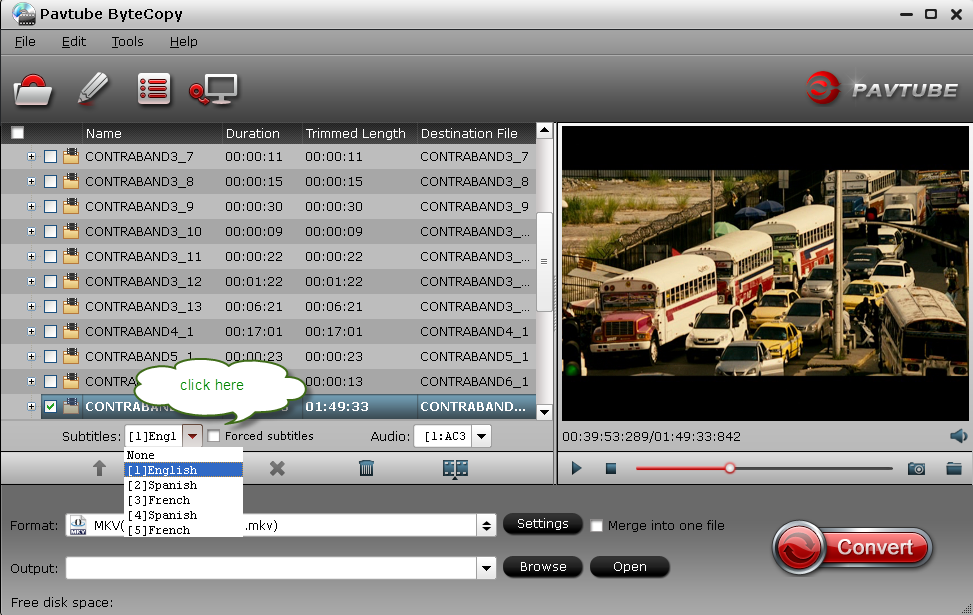Open the Tools menu
The image size is (973, 615).
(127, 42)
